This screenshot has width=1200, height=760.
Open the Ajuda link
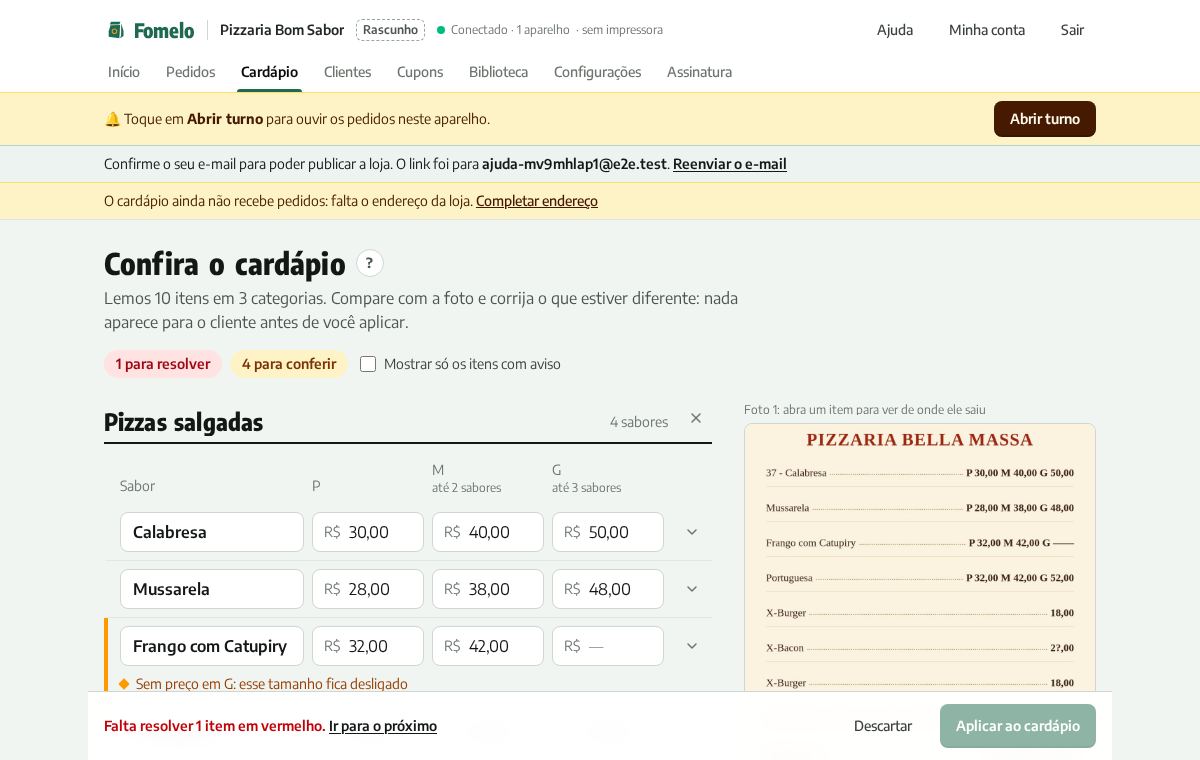895,30
